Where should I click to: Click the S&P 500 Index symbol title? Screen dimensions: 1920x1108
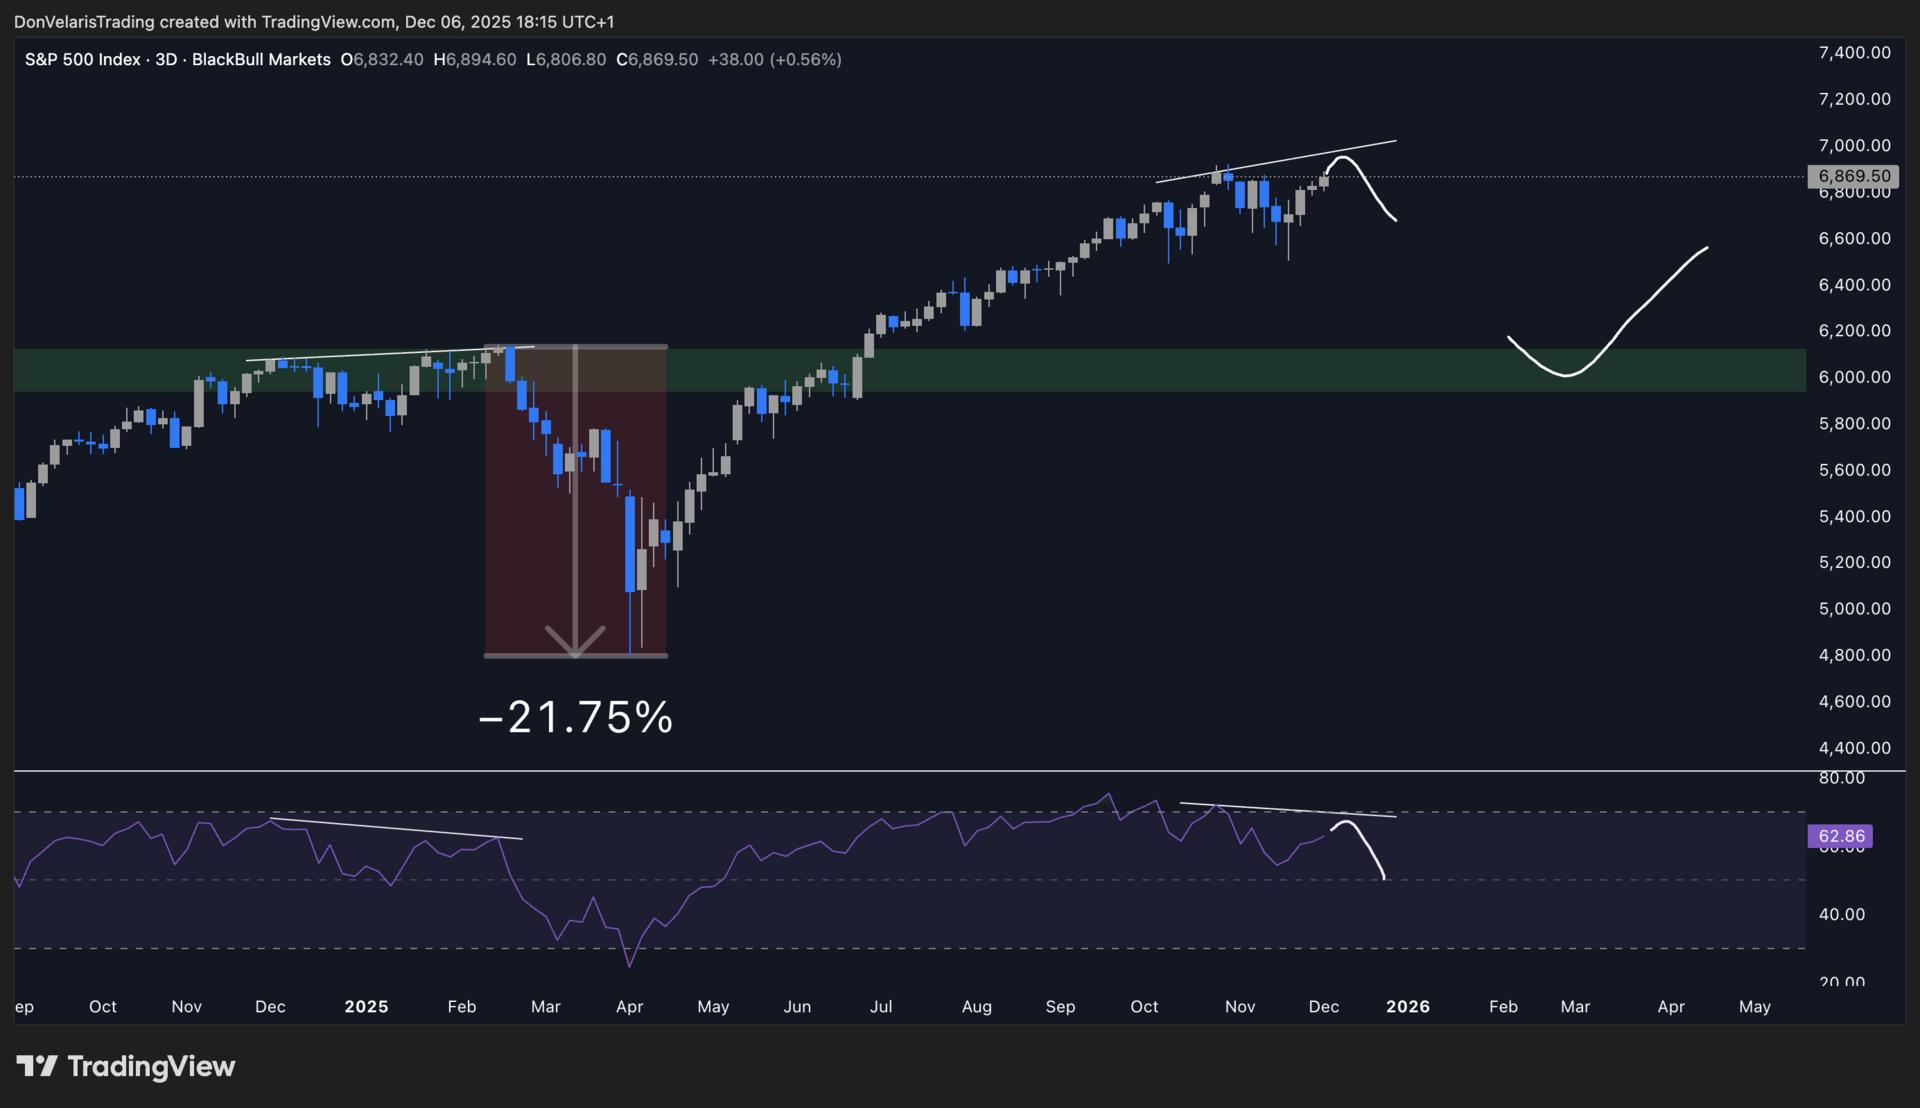tap(83, 60)
